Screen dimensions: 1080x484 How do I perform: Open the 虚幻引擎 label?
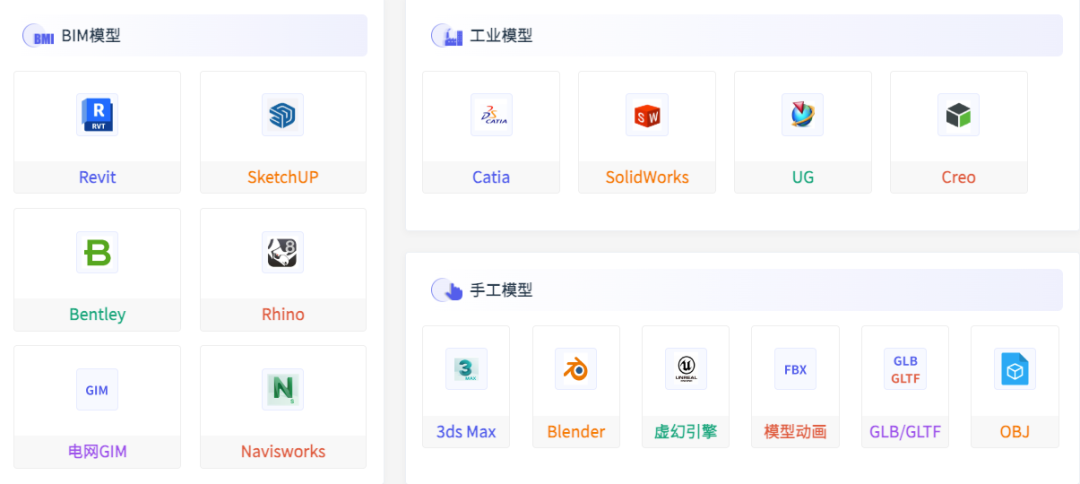(x=686, y=432)
